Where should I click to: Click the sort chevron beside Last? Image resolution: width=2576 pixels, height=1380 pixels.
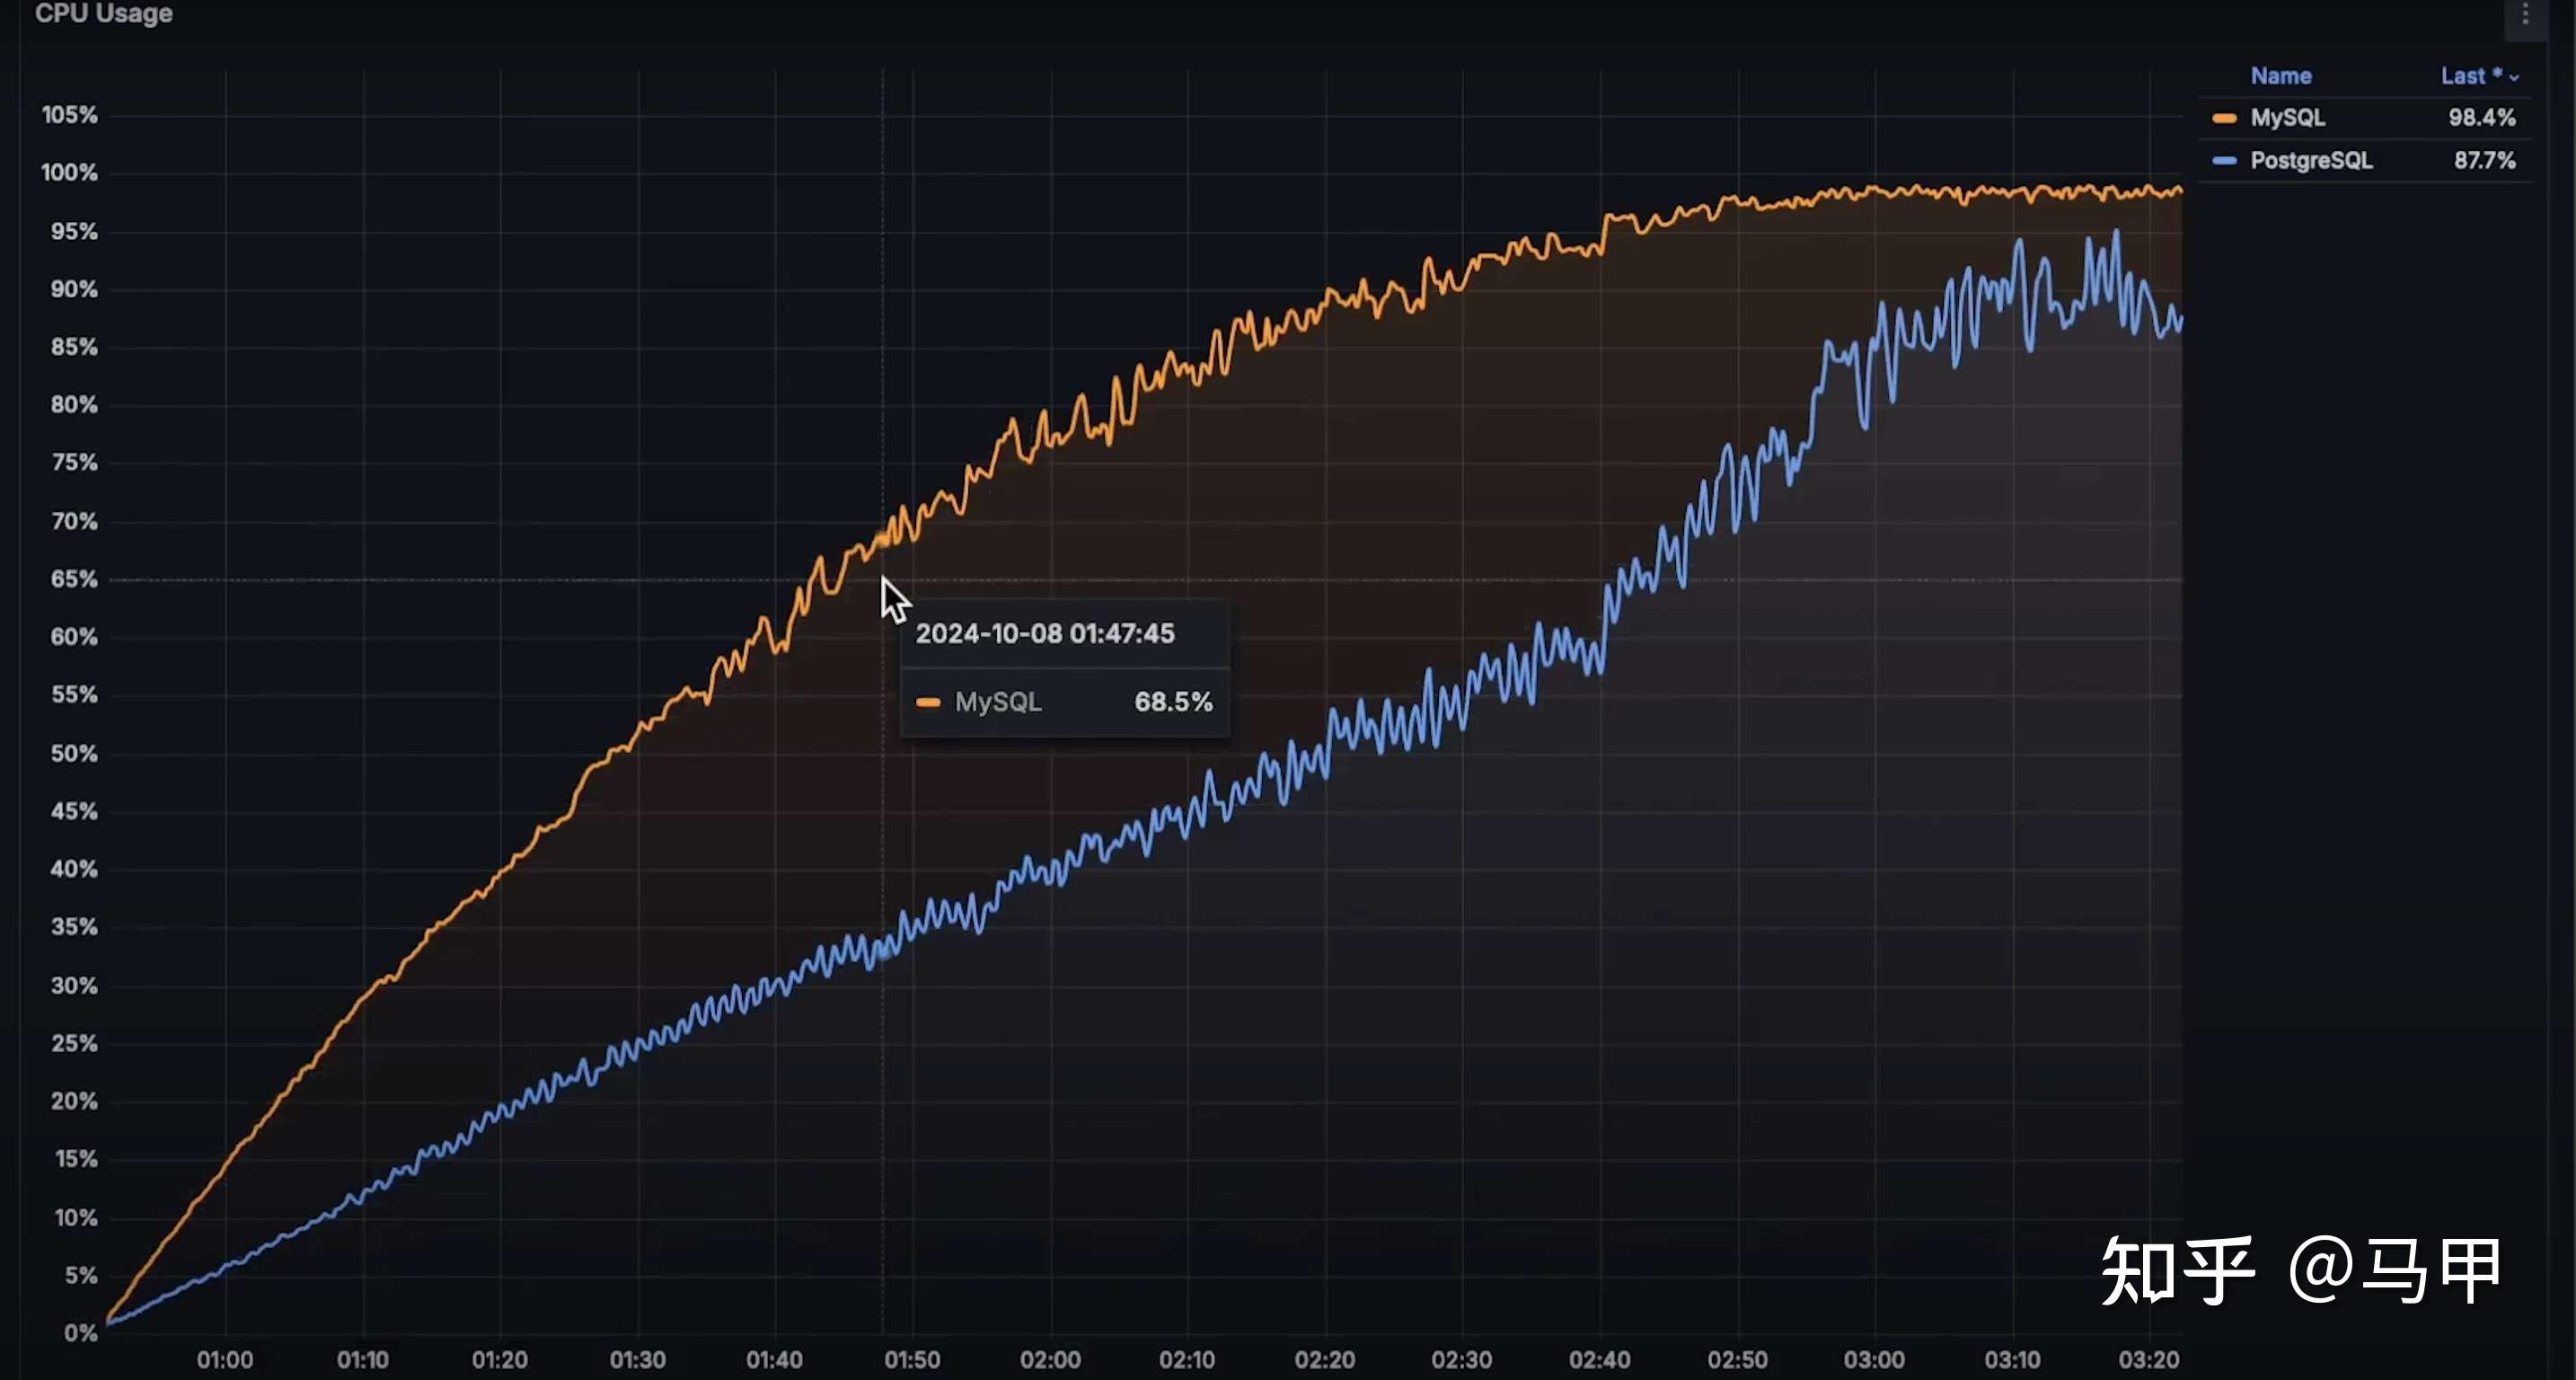pos(2514,78)
